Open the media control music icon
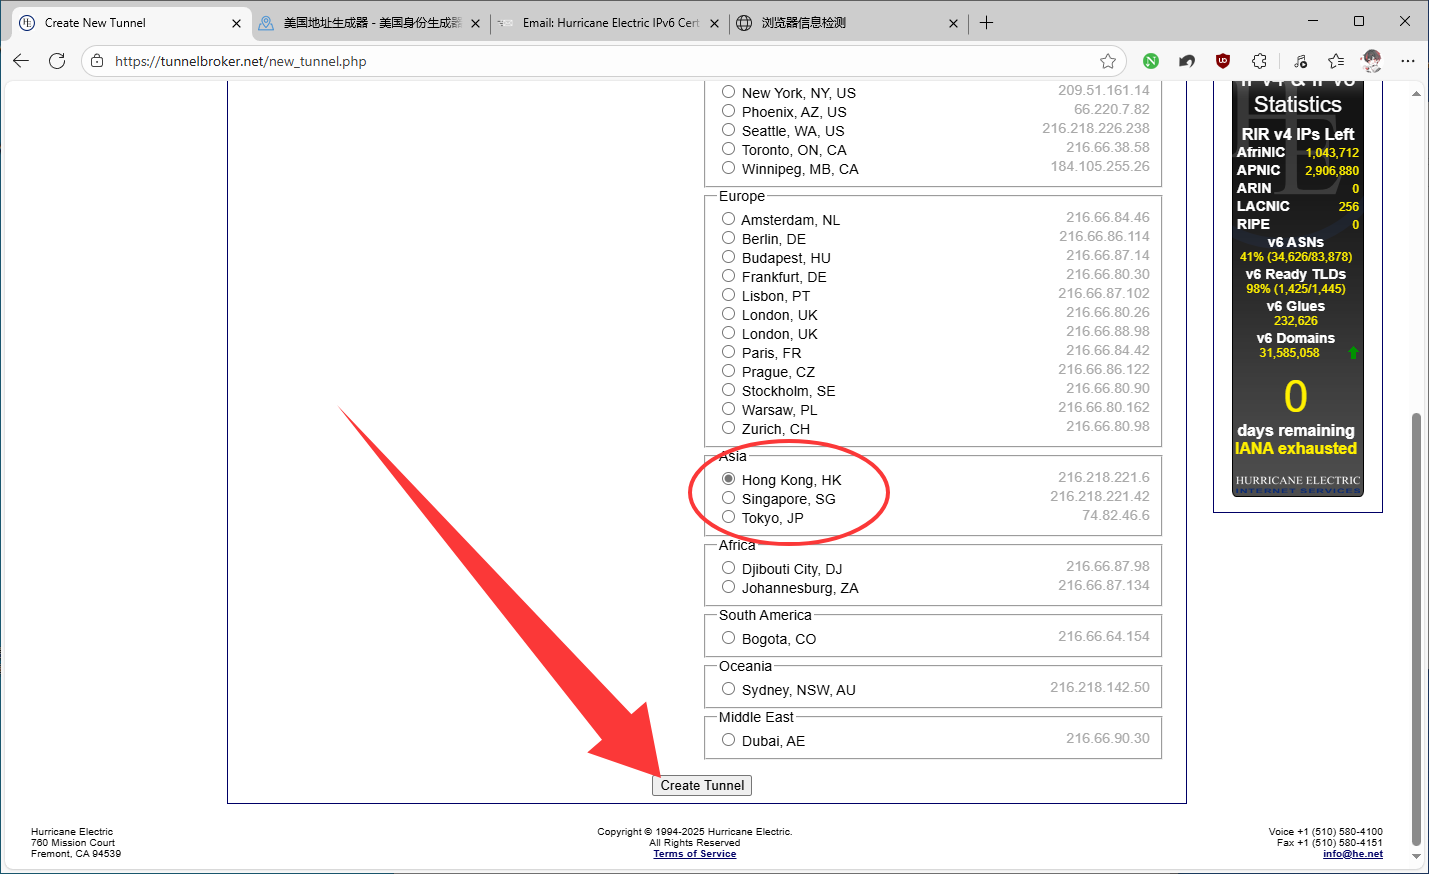This screenshot has height=874, width=1429. point(1299,61)
